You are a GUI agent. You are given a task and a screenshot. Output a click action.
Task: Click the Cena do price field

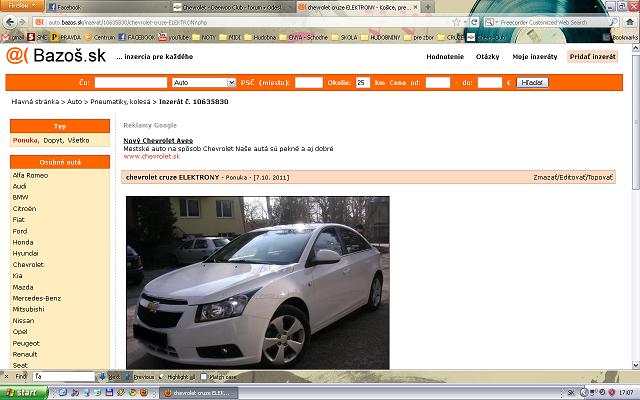click(489, 82)
